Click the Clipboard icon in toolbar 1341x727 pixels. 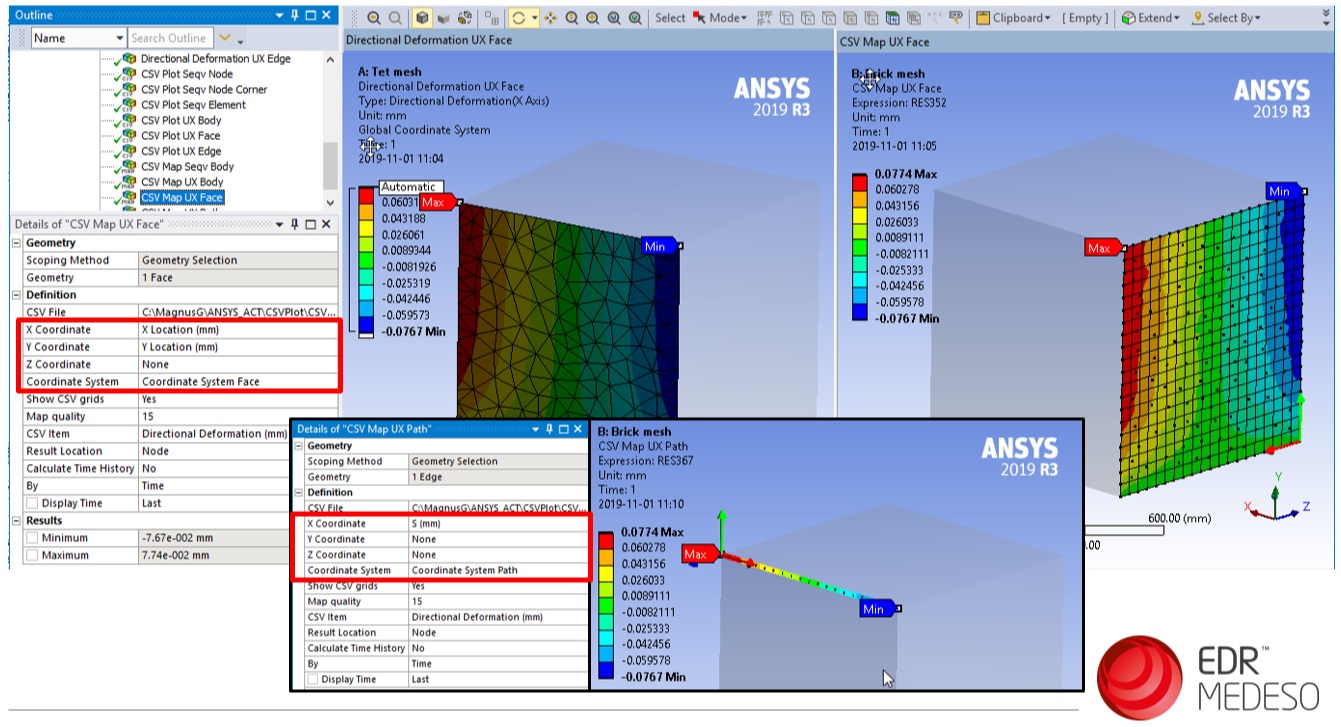click(983, 18)
